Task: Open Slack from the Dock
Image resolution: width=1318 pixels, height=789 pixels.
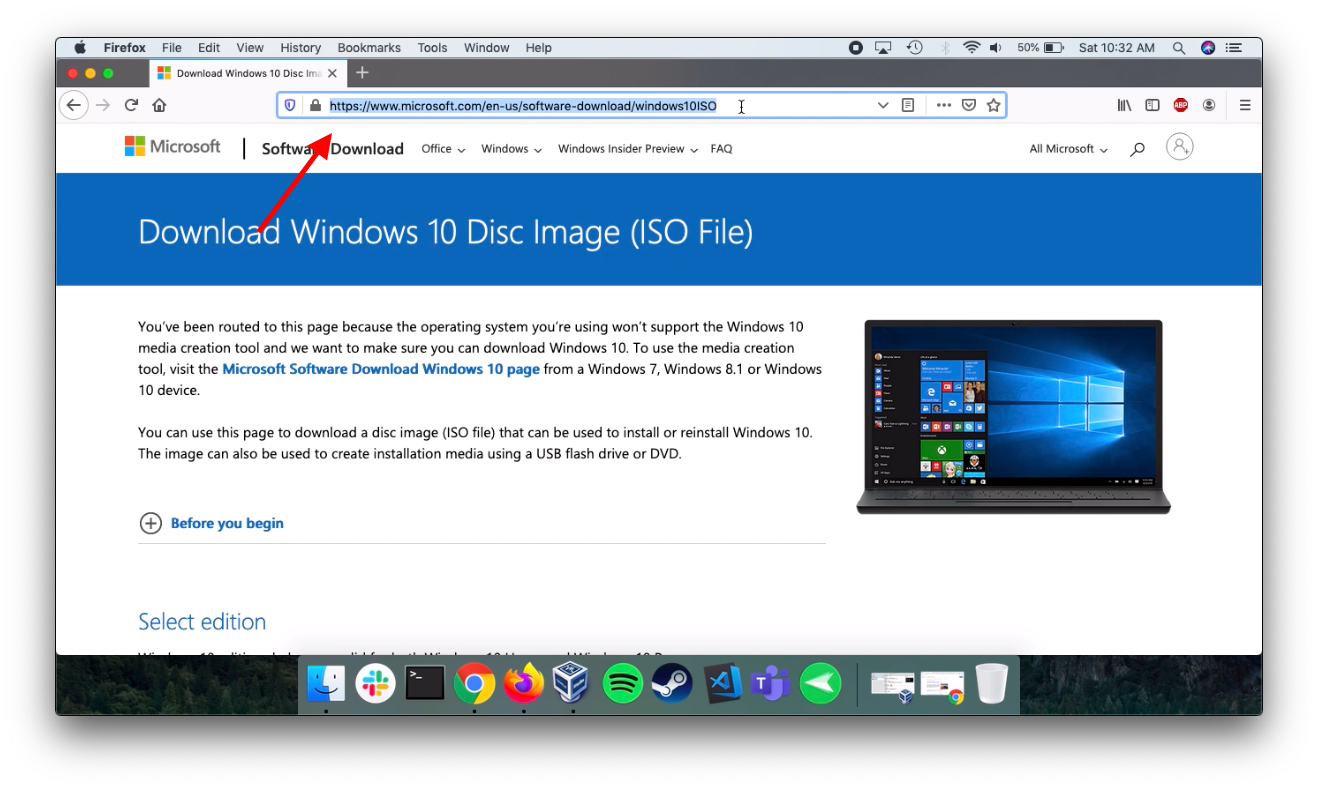Action: (376, 684)
